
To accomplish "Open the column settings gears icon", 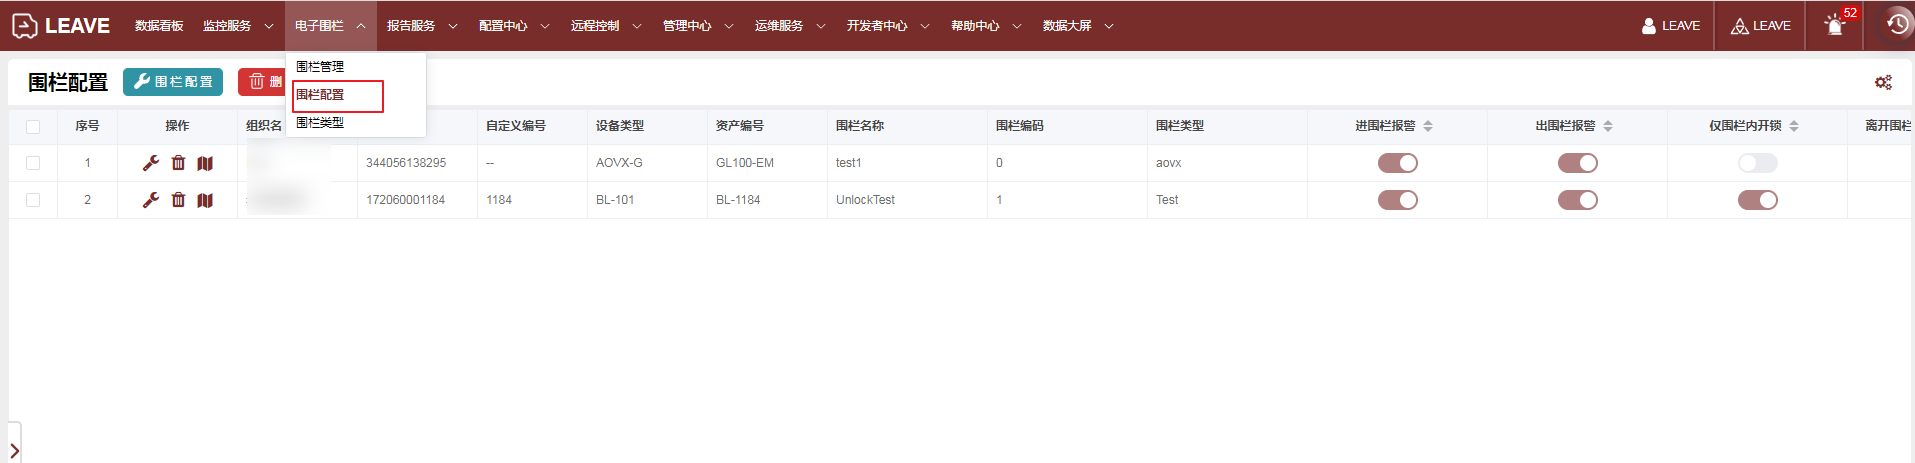I will click(1883, 82).
